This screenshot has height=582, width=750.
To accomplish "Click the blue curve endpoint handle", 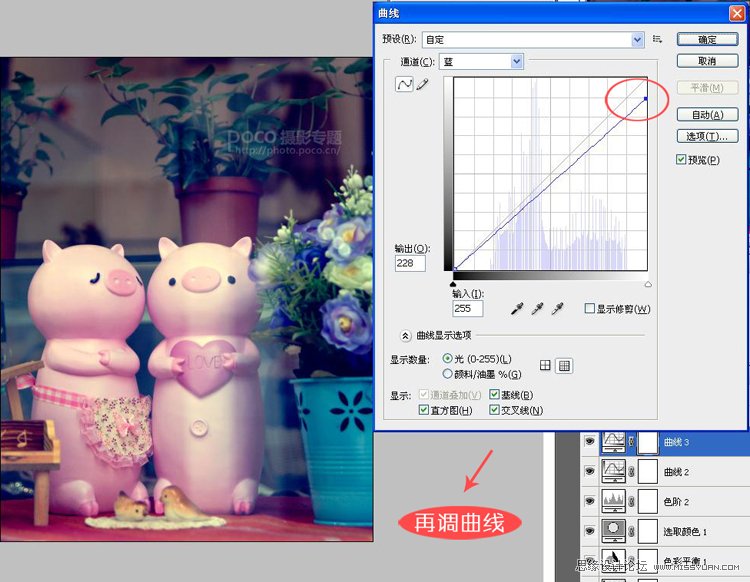I will point(646,99).
